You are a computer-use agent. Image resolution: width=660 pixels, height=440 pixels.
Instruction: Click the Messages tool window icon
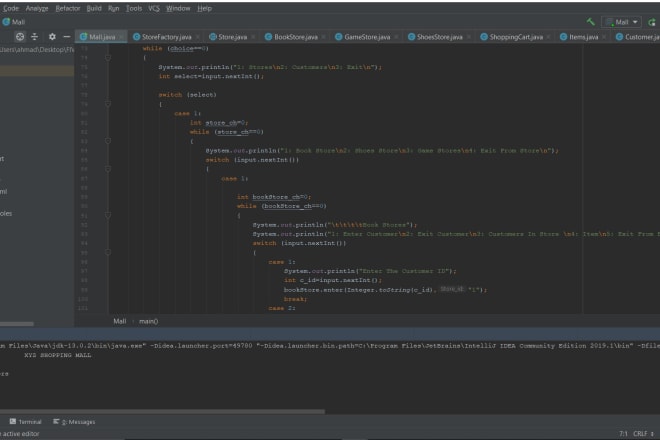(x=56, y=421)
